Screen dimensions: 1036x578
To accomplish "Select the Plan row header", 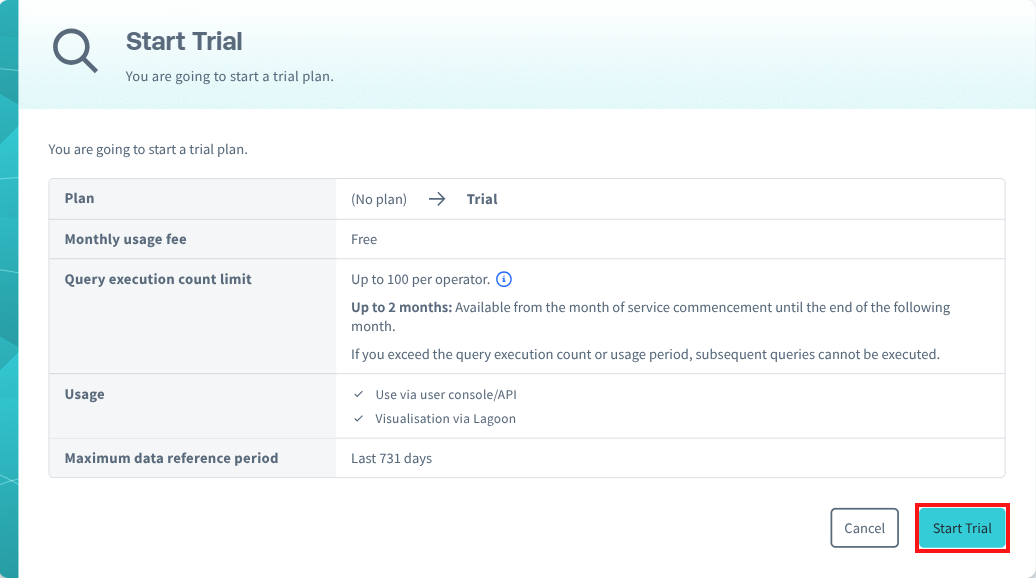I will (79, 198).
